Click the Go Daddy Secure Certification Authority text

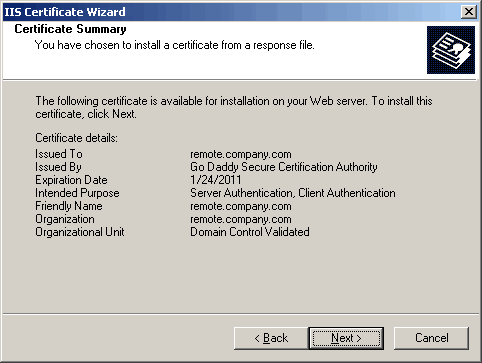pyautogui.click(x=284, y=167)
